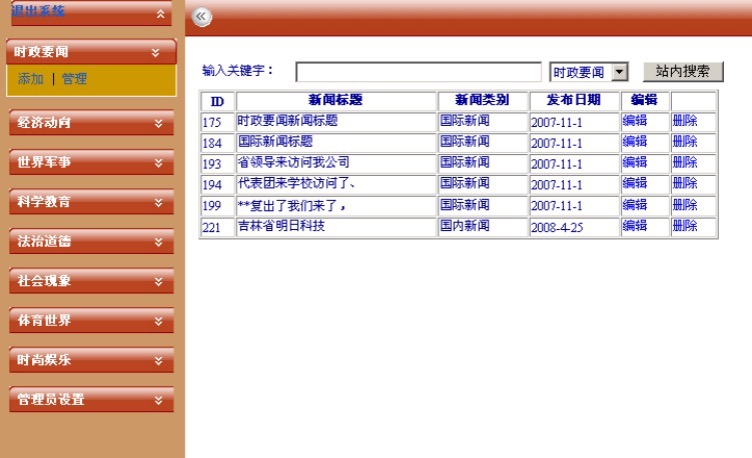Click ID cell 193

pos(212,164)
